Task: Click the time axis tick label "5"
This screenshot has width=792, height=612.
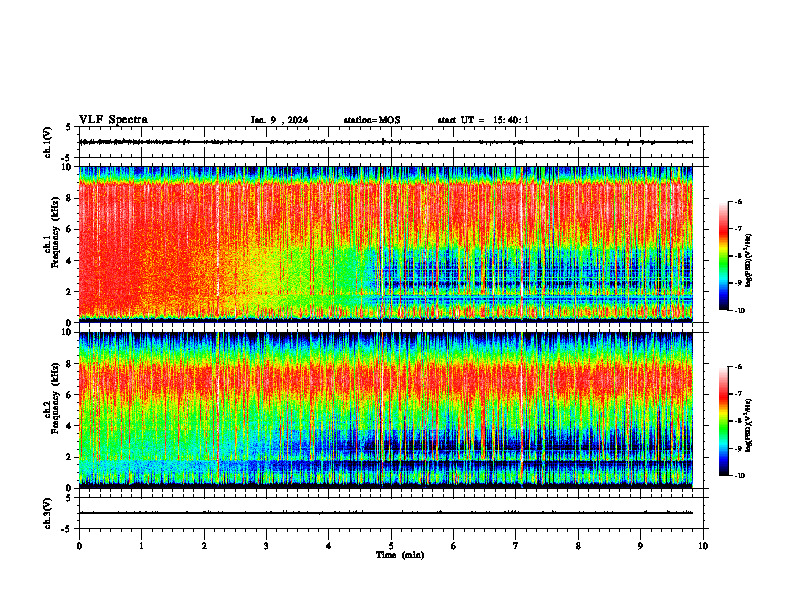Action: pyautogui.click(x=391, y=546)
